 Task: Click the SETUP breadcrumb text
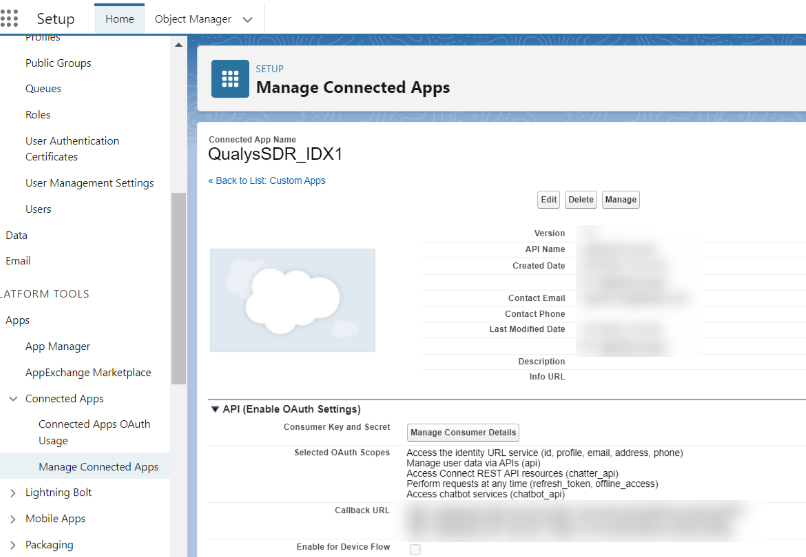269,69
